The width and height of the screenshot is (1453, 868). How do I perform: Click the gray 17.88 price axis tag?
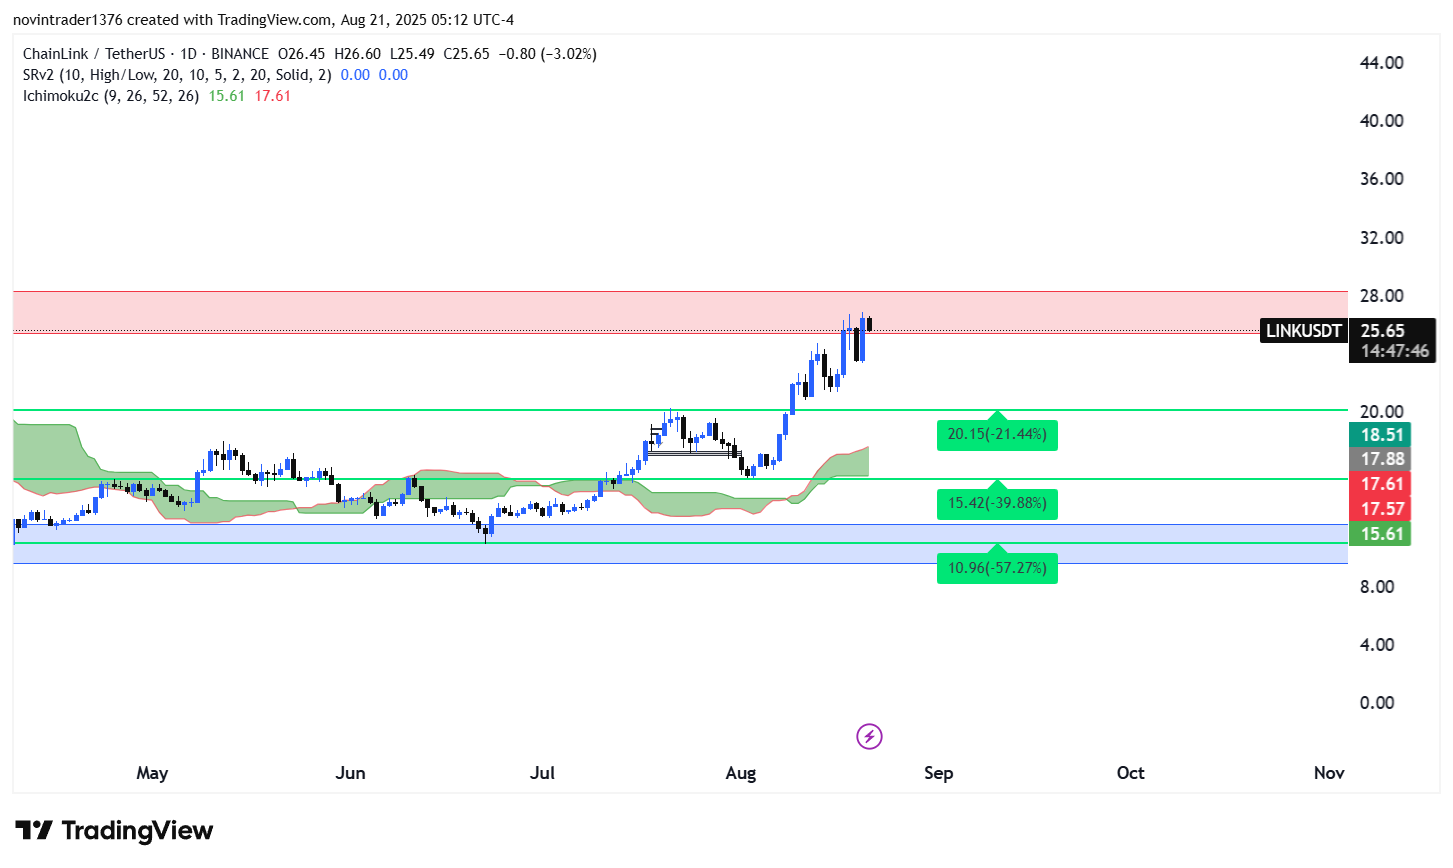click(1382, 459)
